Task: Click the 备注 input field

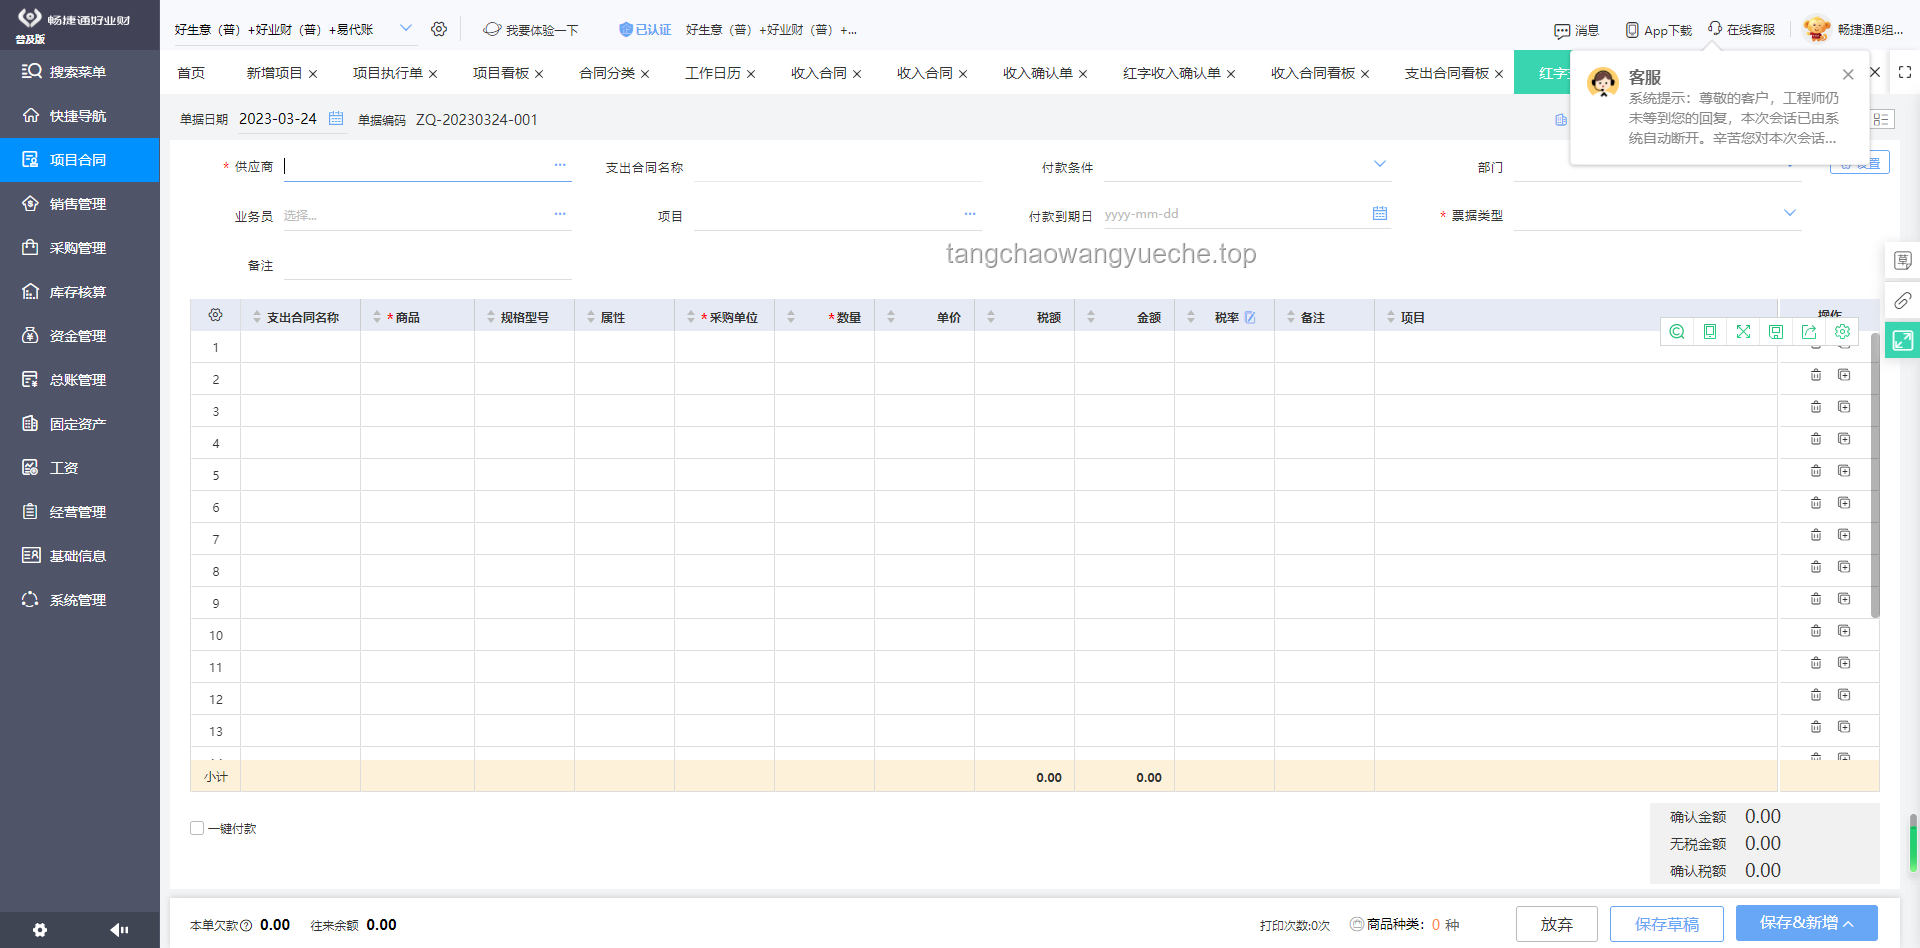Action: 427,265
